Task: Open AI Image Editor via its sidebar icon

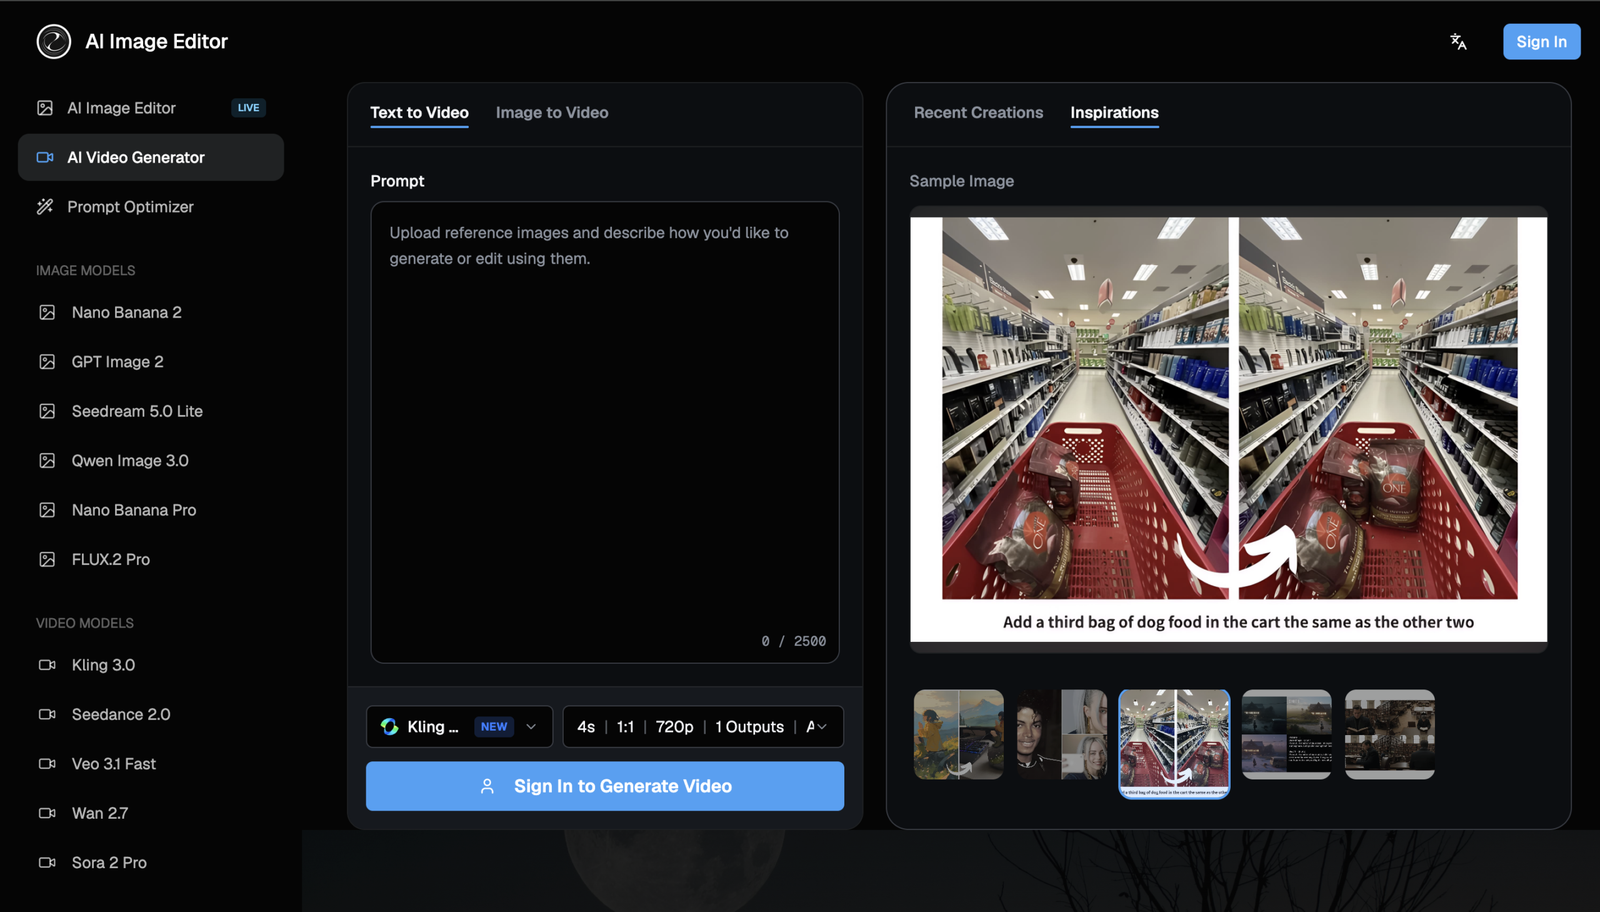Action: tap(45, 108)
